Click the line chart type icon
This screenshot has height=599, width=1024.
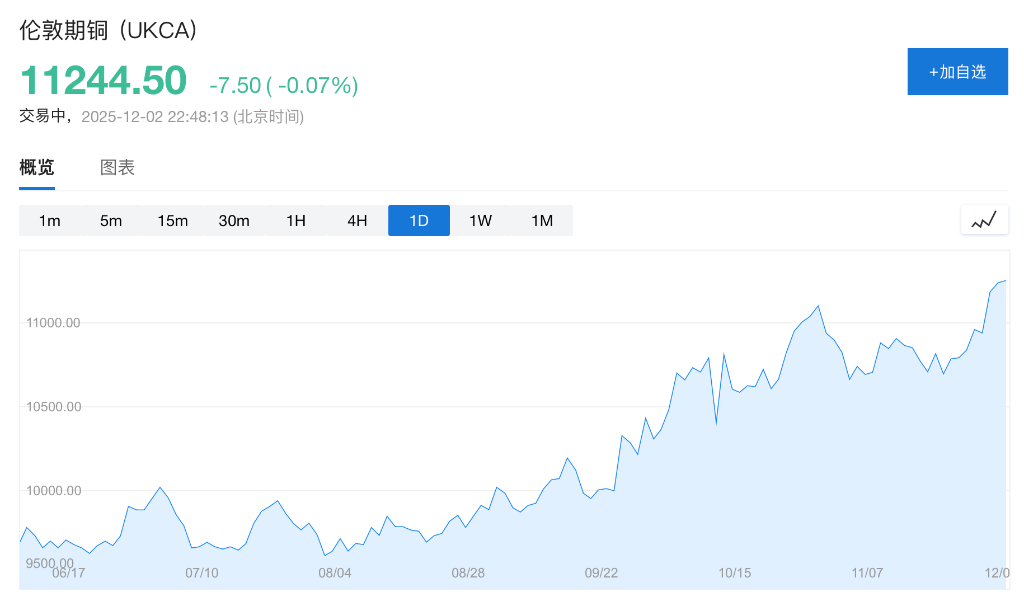click(x=984, y=220)
